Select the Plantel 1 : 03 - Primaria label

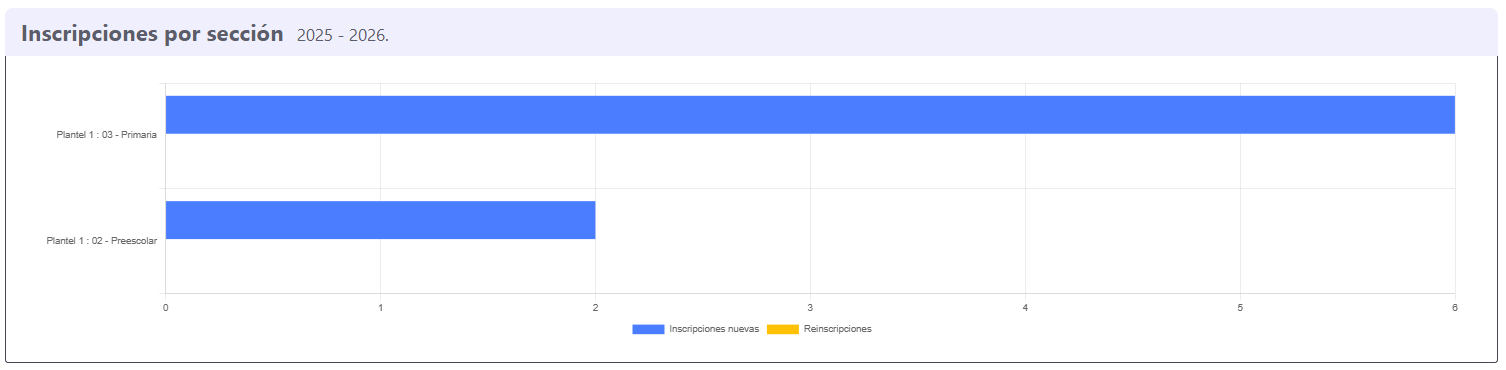pyautogui.click(x=107, y=135)
